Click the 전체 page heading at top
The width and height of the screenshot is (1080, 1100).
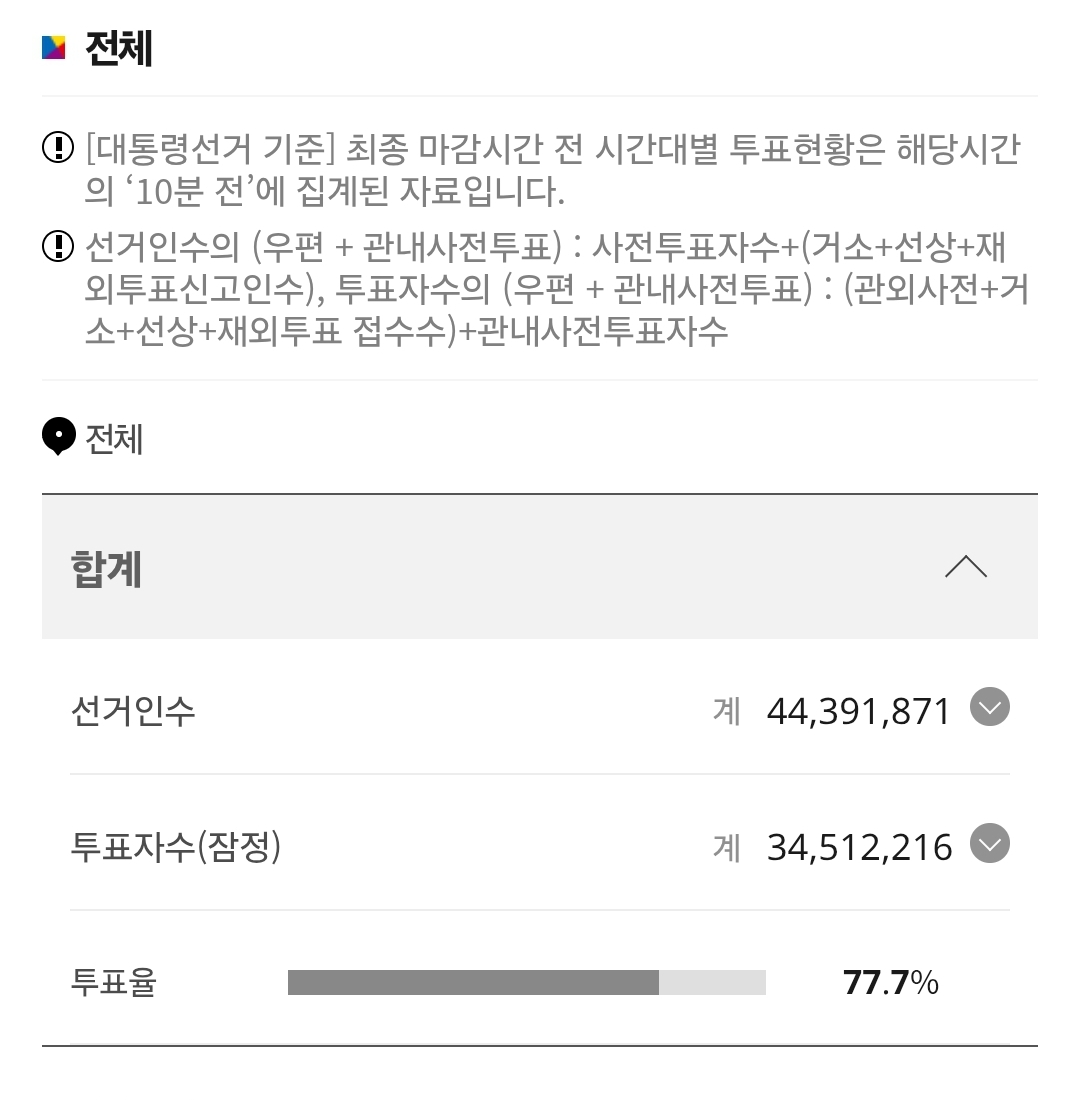click(119, 48)
